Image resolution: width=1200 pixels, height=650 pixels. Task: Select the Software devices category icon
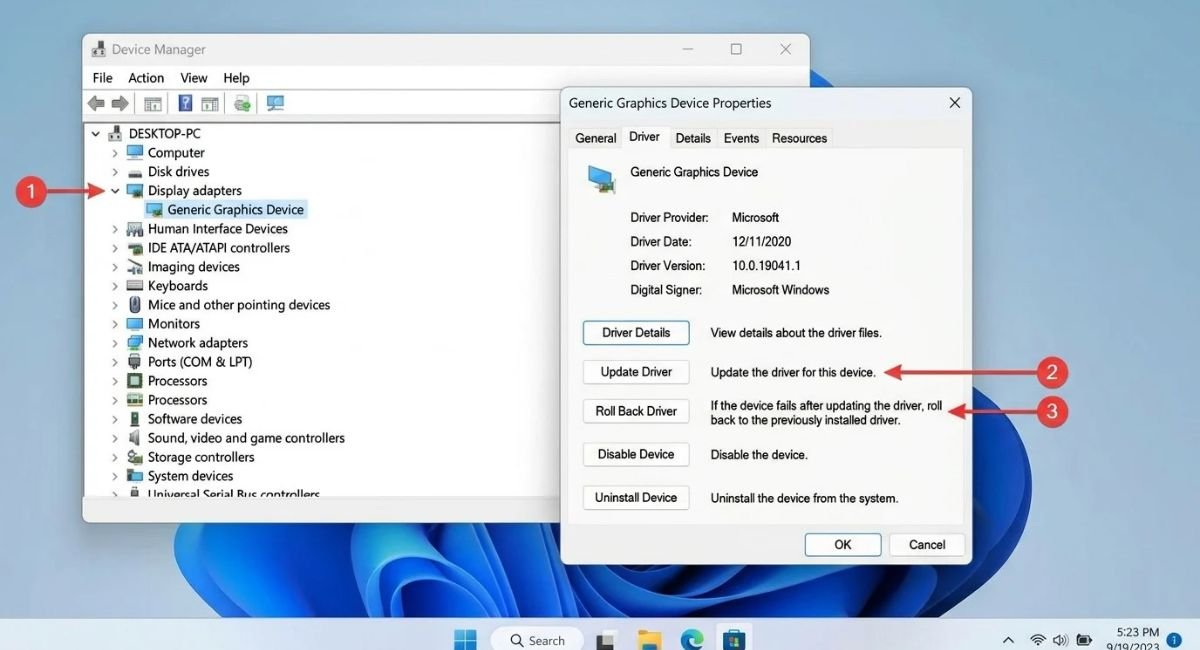pos(135,419)
